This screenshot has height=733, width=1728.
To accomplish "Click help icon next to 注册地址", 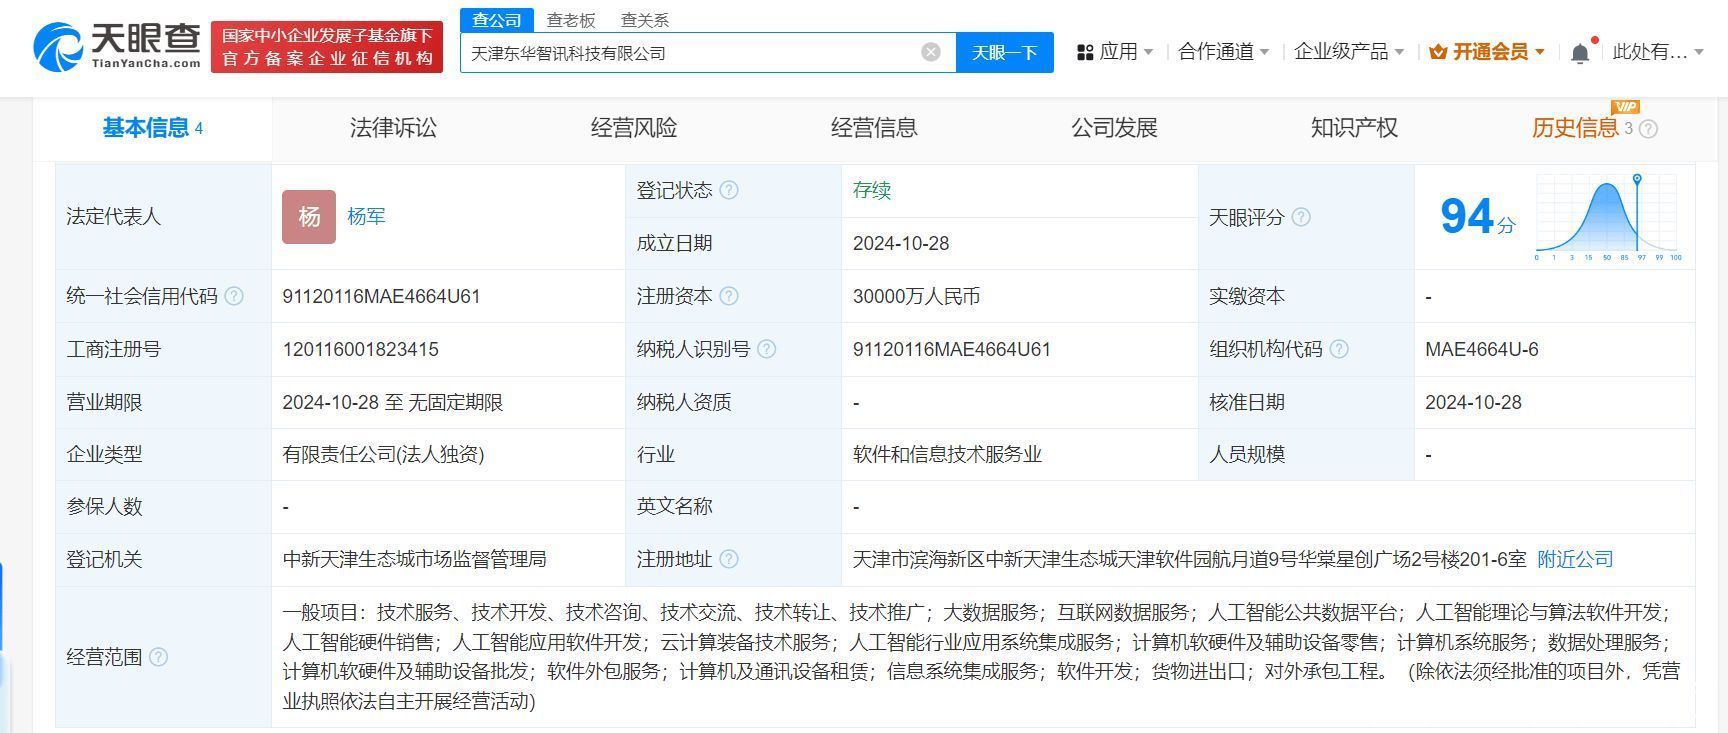I will point(729,559).
